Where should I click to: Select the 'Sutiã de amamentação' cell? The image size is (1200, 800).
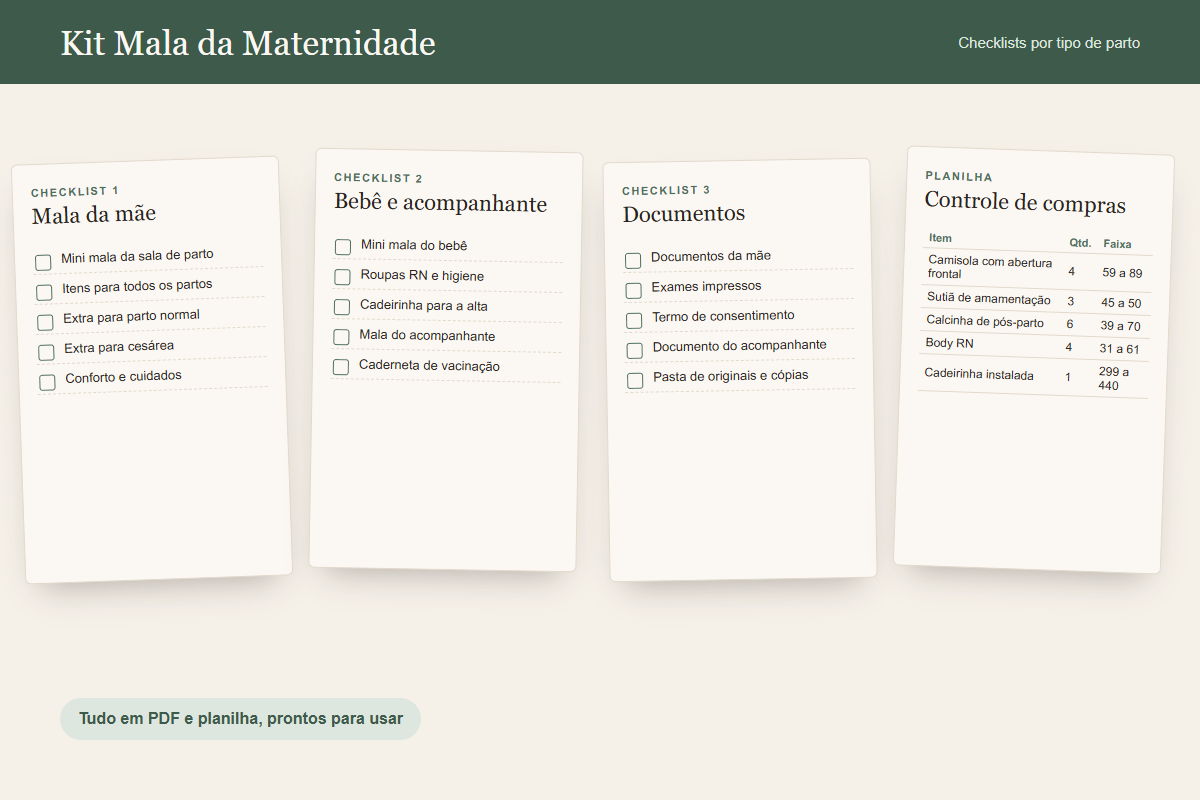[x=989, y=299]
